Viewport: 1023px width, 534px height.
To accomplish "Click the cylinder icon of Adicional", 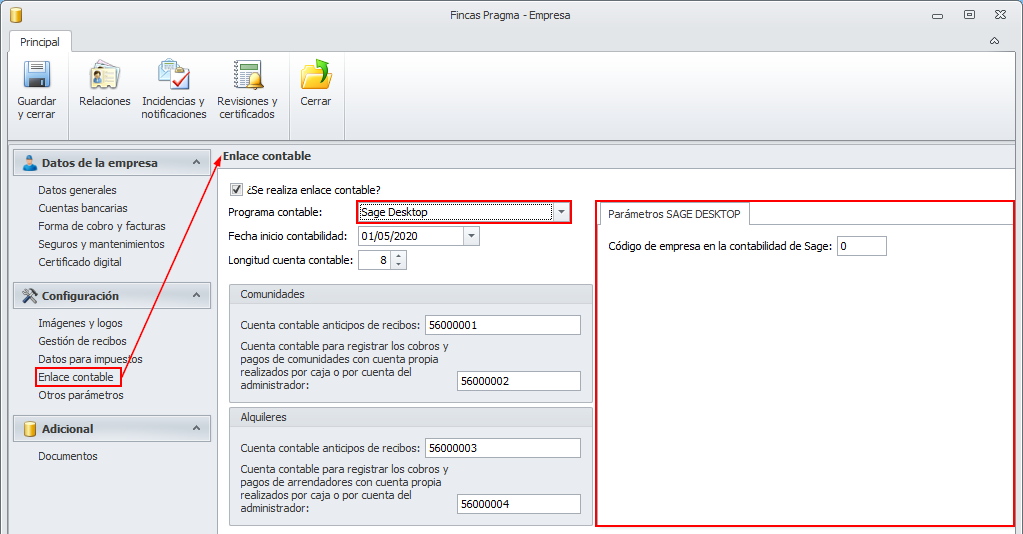I will pyautogui.click(x=29, y=429).
